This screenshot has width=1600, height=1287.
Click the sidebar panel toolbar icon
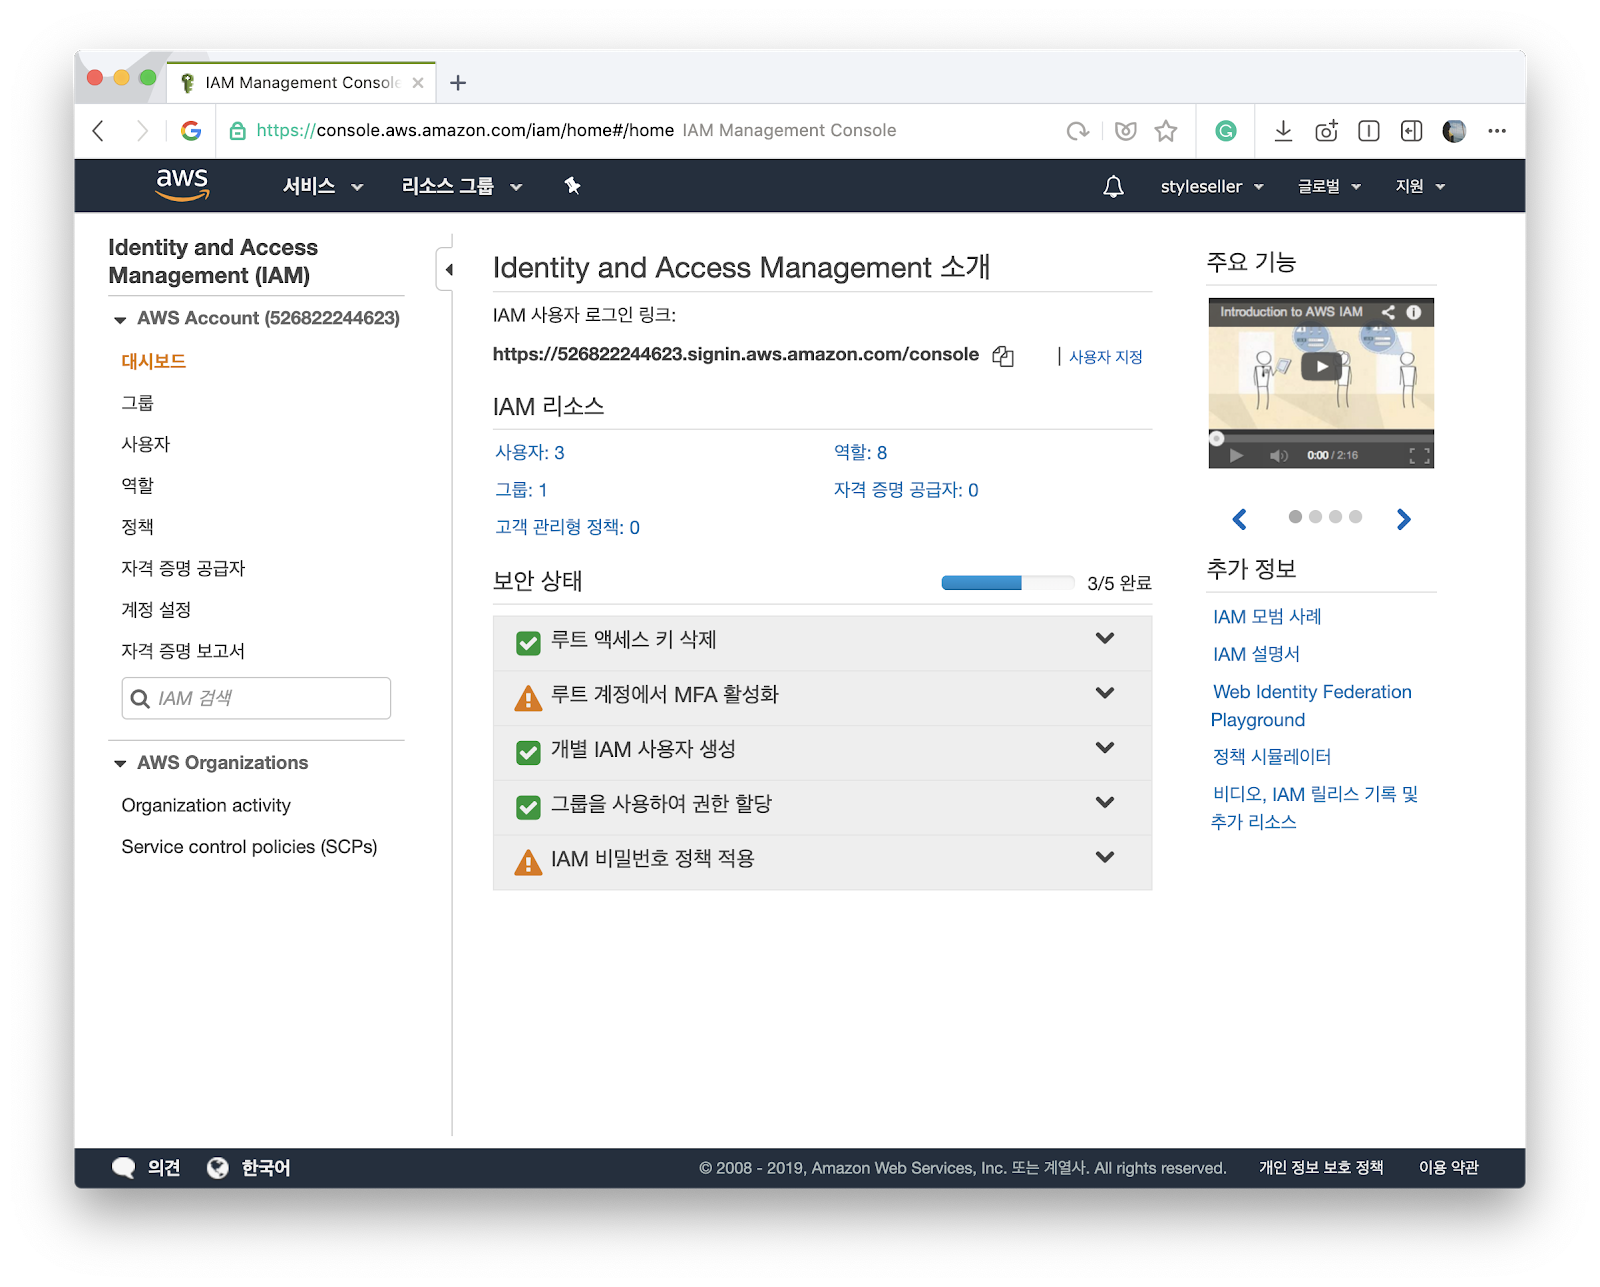(1369, 131)
